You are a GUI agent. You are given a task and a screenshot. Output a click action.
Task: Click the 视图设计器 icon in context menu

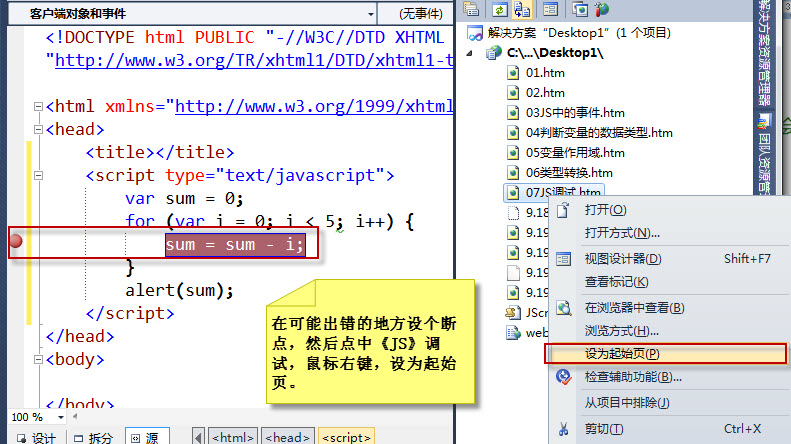(x=563, y=259)
